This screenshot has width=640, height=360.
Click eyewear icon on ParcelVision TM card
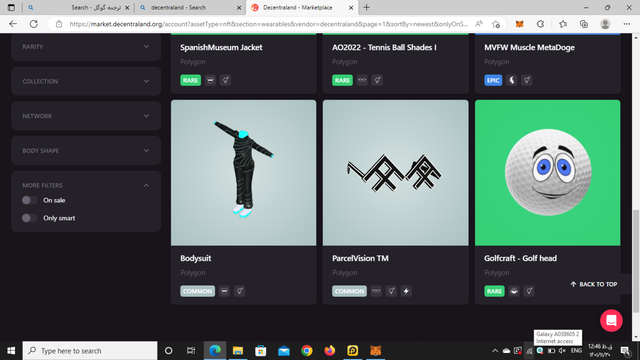(x=376, y=291)
